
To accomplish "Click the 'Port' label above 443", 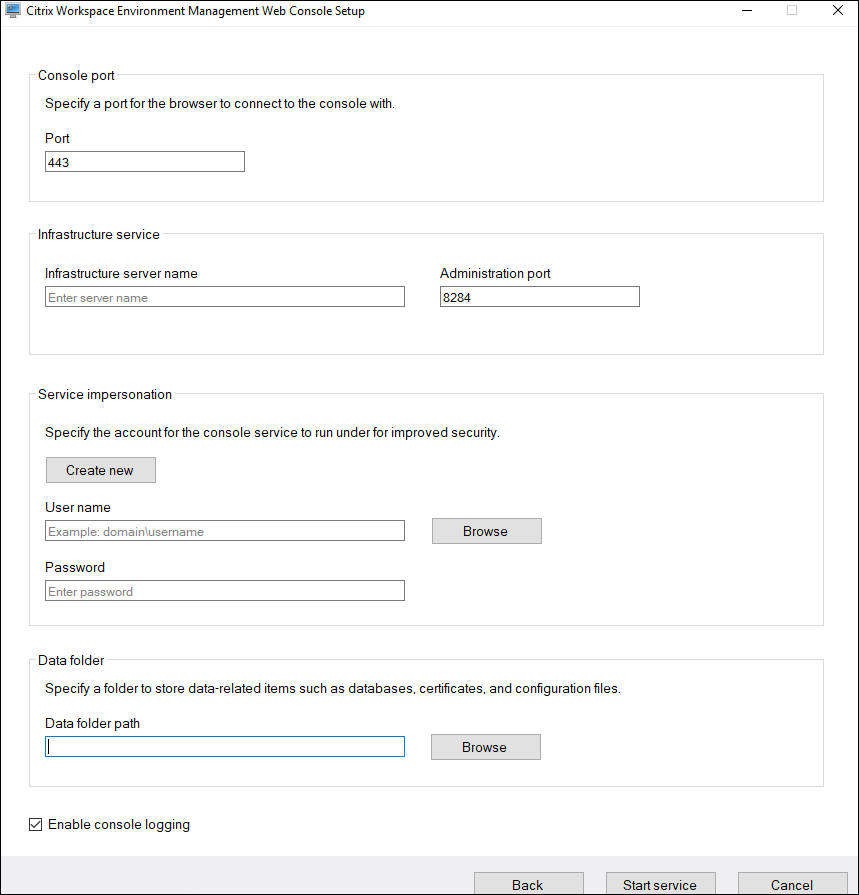I will 58,138.
